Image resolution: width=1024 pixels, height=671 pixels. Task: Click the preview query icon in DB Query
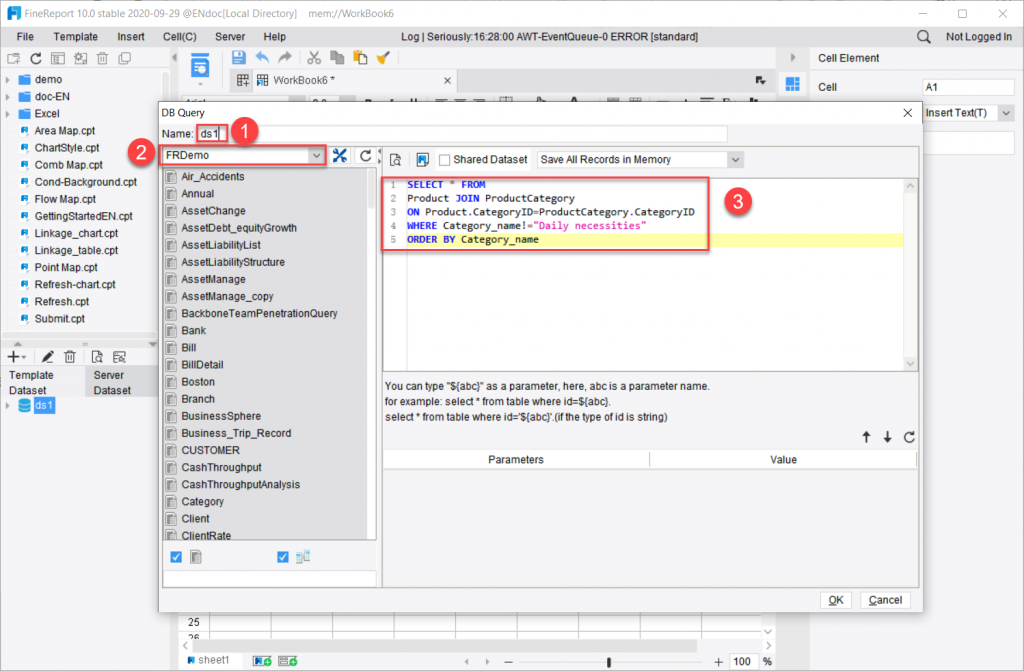pyautogui.click(x=395, y=160)
